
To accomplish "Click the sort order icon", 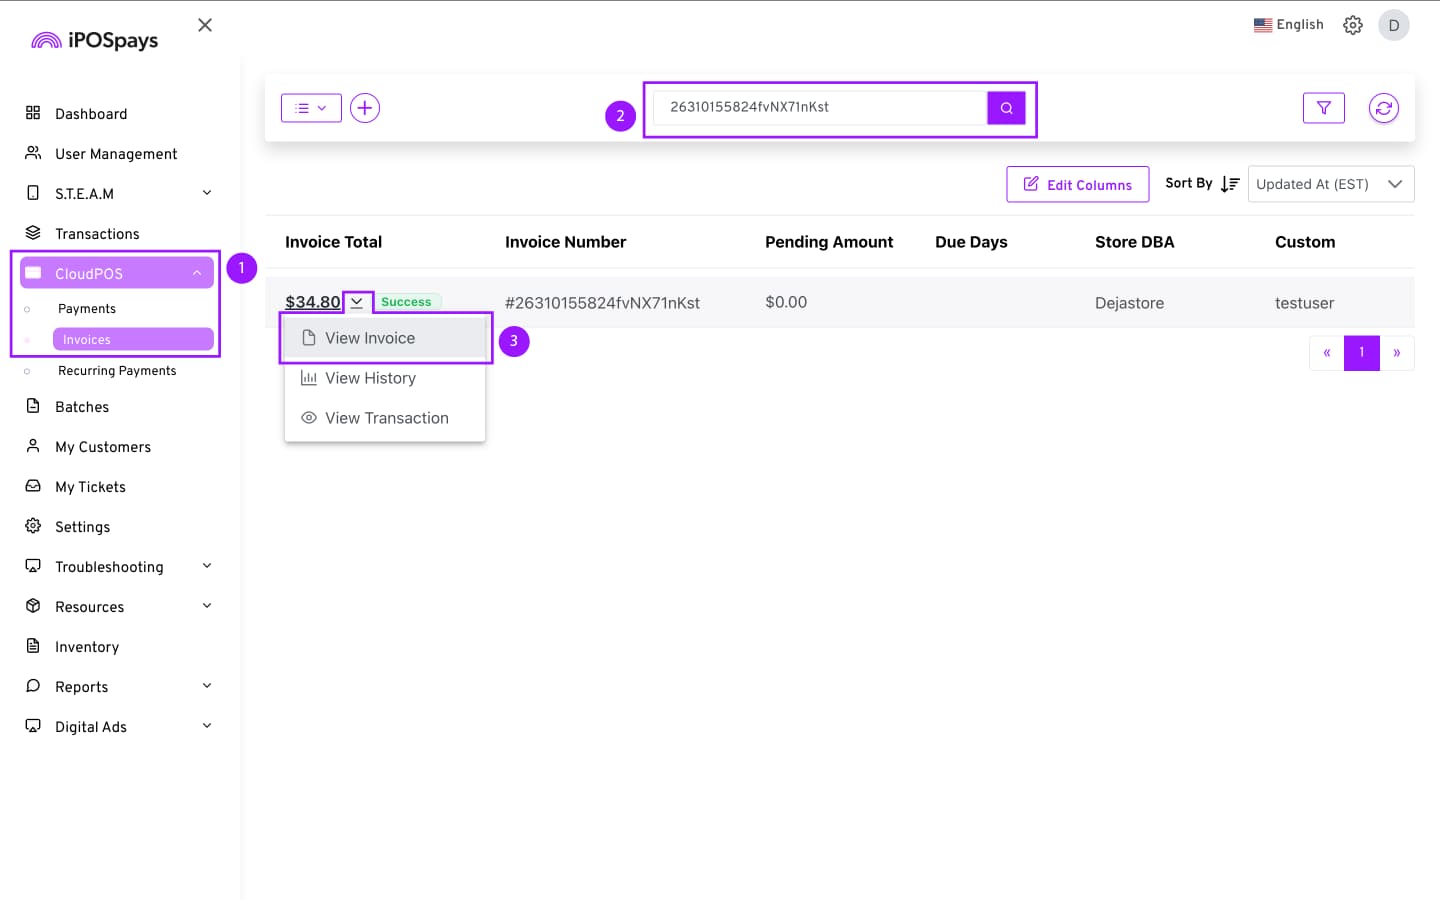I will [x=1230, y=184].
